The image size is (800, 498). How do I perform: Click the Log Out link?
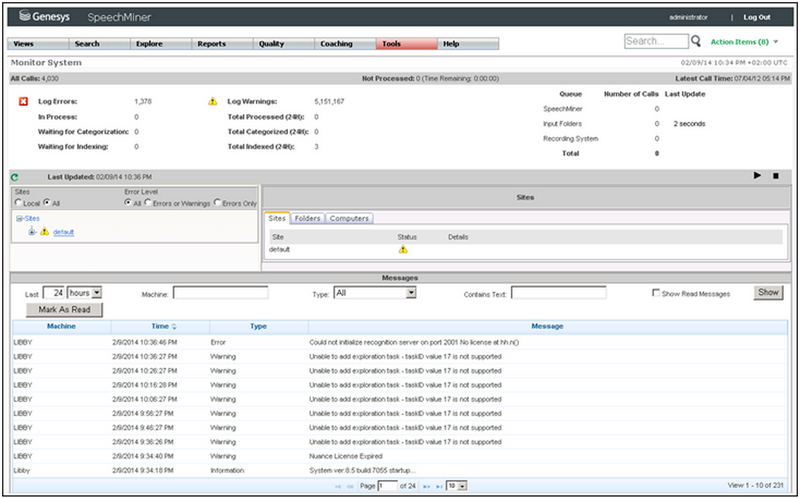click(757, 17)
